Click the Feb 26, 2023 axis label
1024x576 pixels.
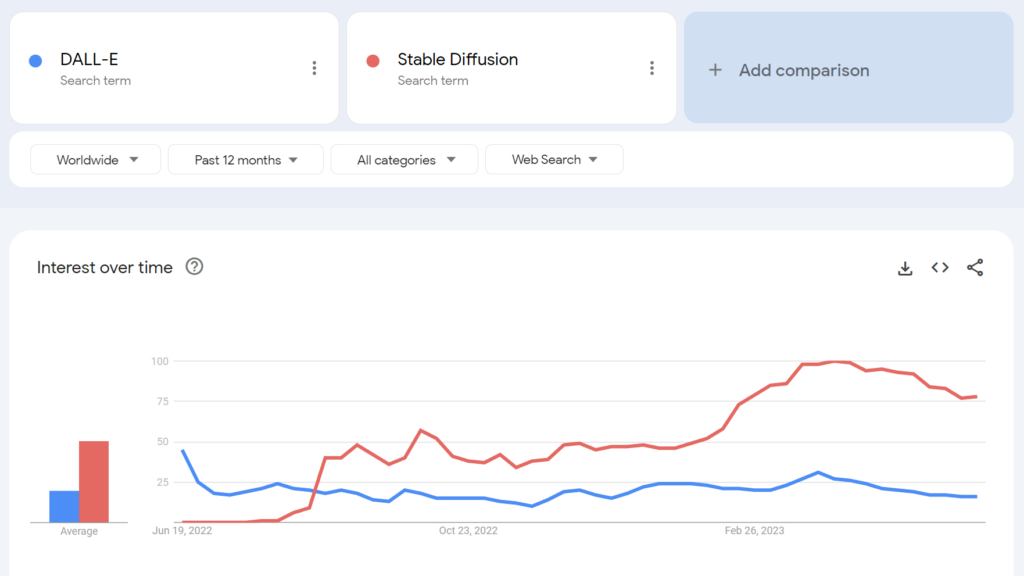(754, 530)
